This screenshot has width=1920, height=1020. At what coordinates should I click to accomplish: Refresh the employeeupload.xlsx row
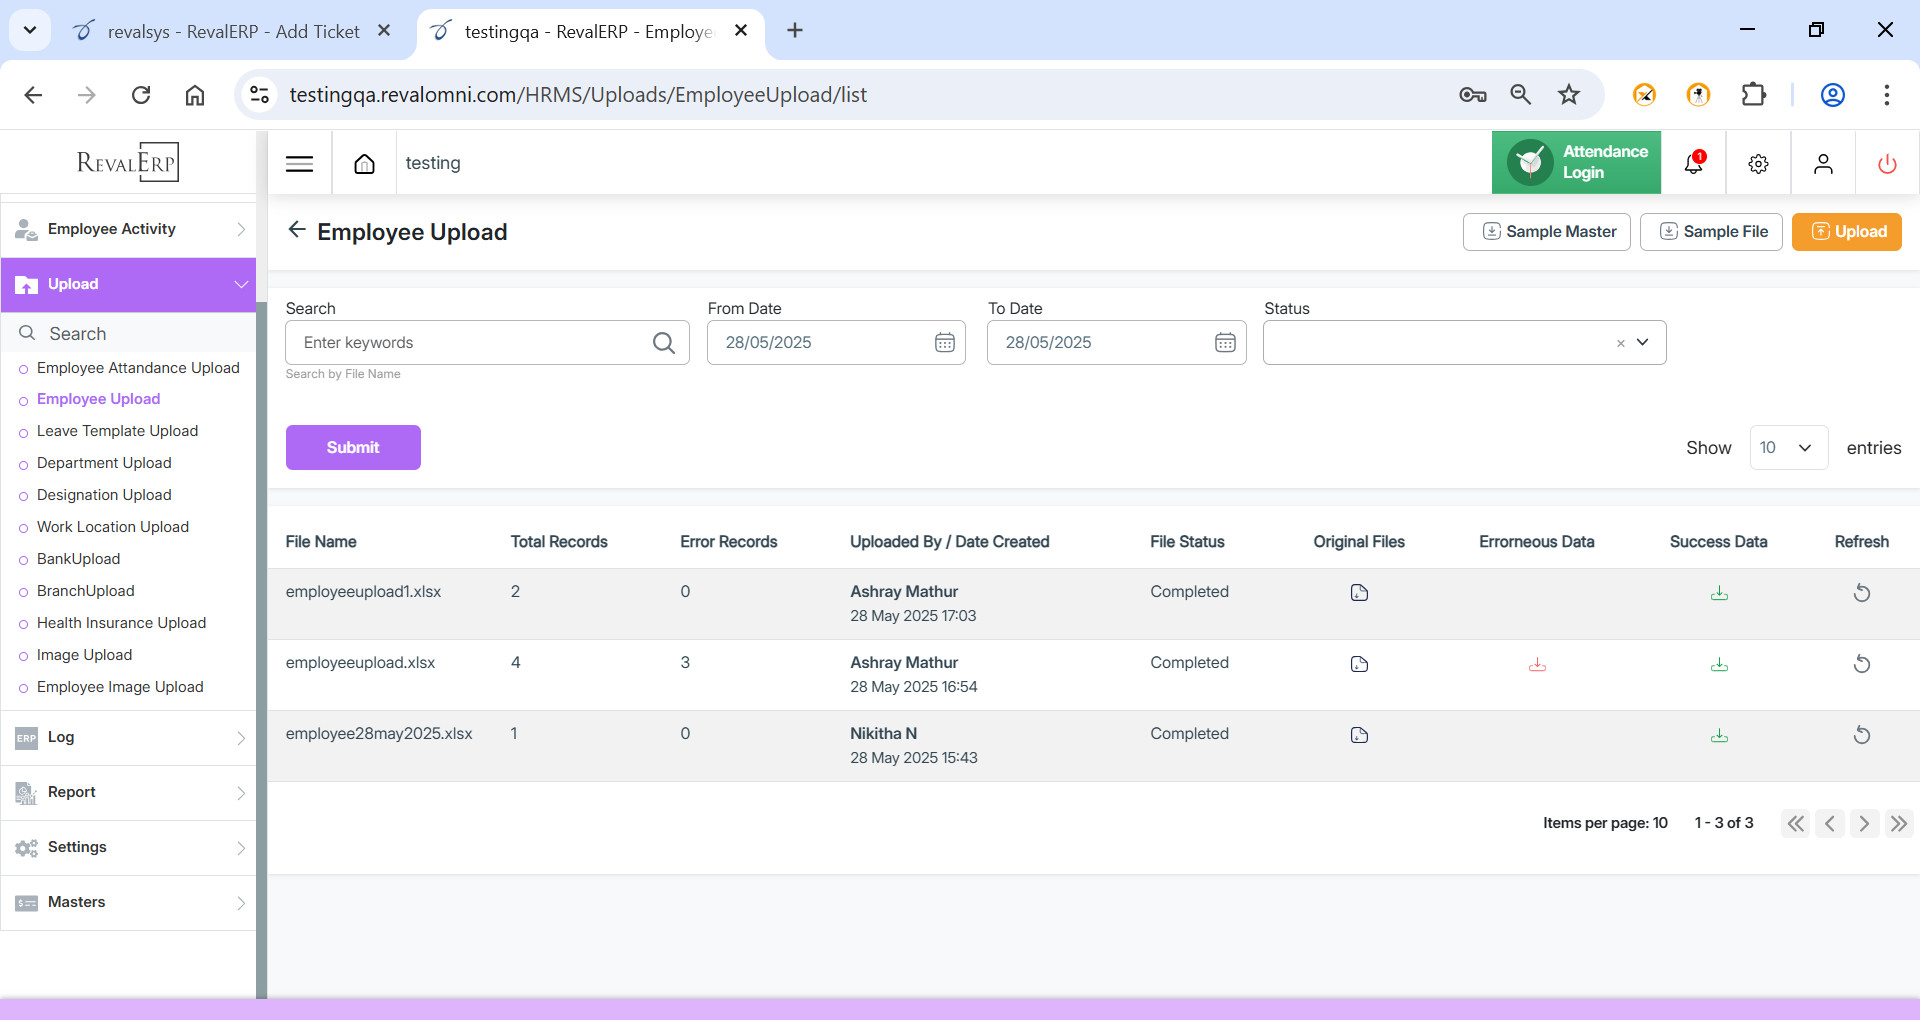point(1861,664)
